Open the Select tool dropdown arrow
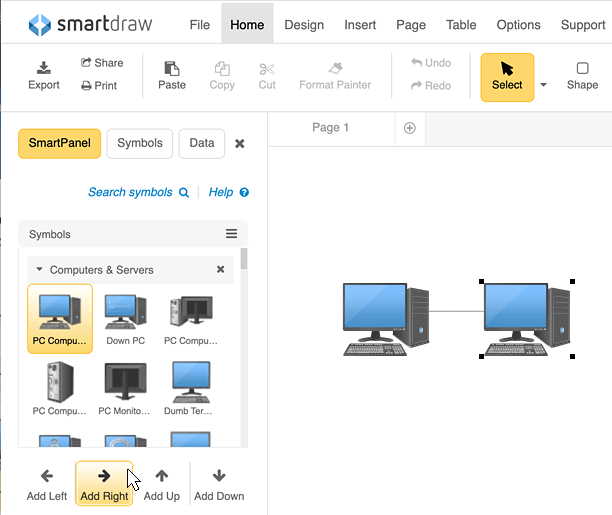This screenshot has height=515, width=612. 544,85
